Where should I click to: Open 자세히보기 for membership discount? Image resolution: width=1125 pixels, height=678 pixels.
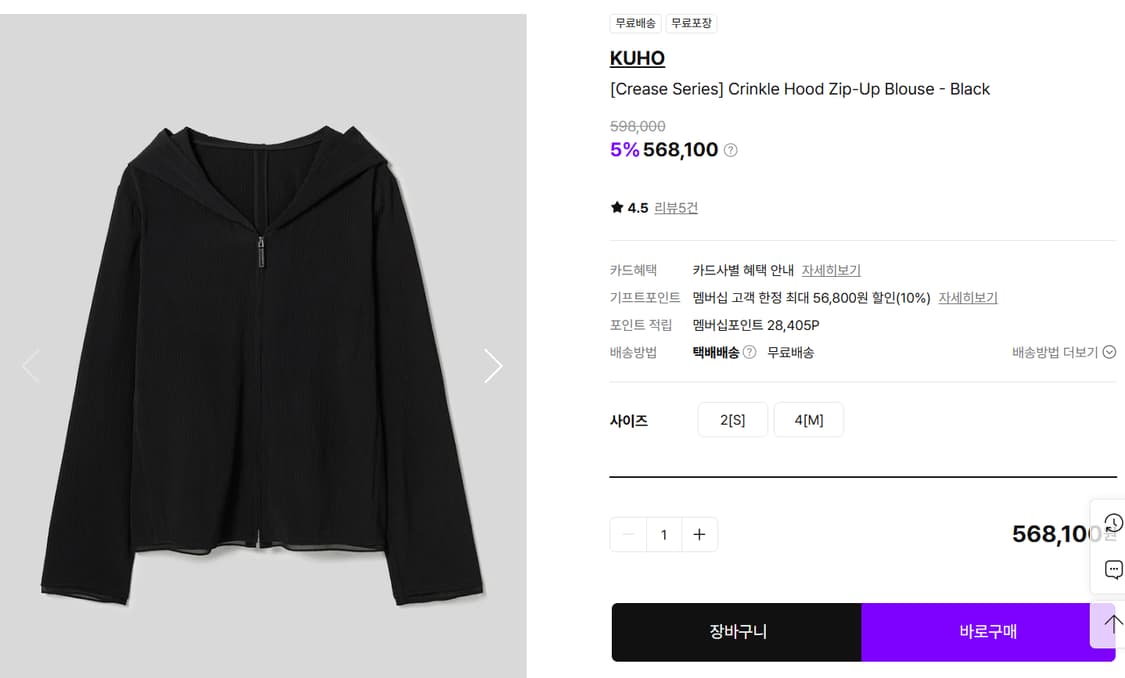967,297
